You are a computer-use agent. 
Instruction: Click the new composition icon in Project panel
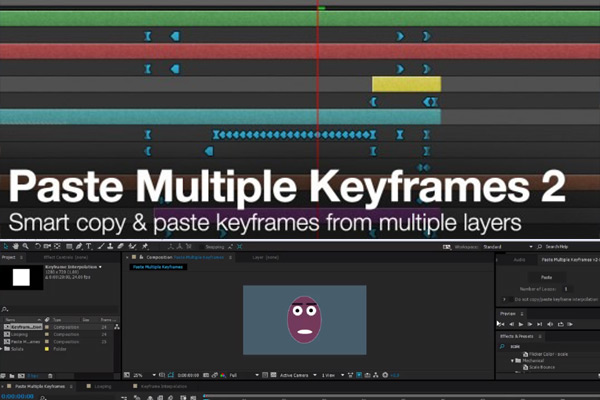click(21, 376)
